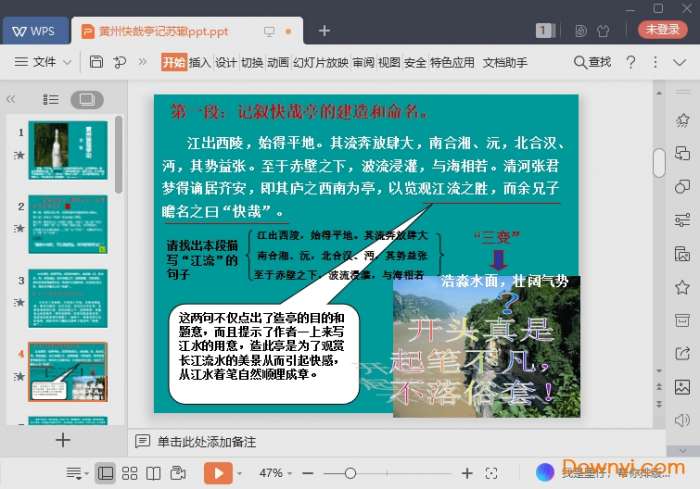Open the 安全 ribbon tab
Image resolution: width=700 pixels, height=489 pixels.
[415, 62]
